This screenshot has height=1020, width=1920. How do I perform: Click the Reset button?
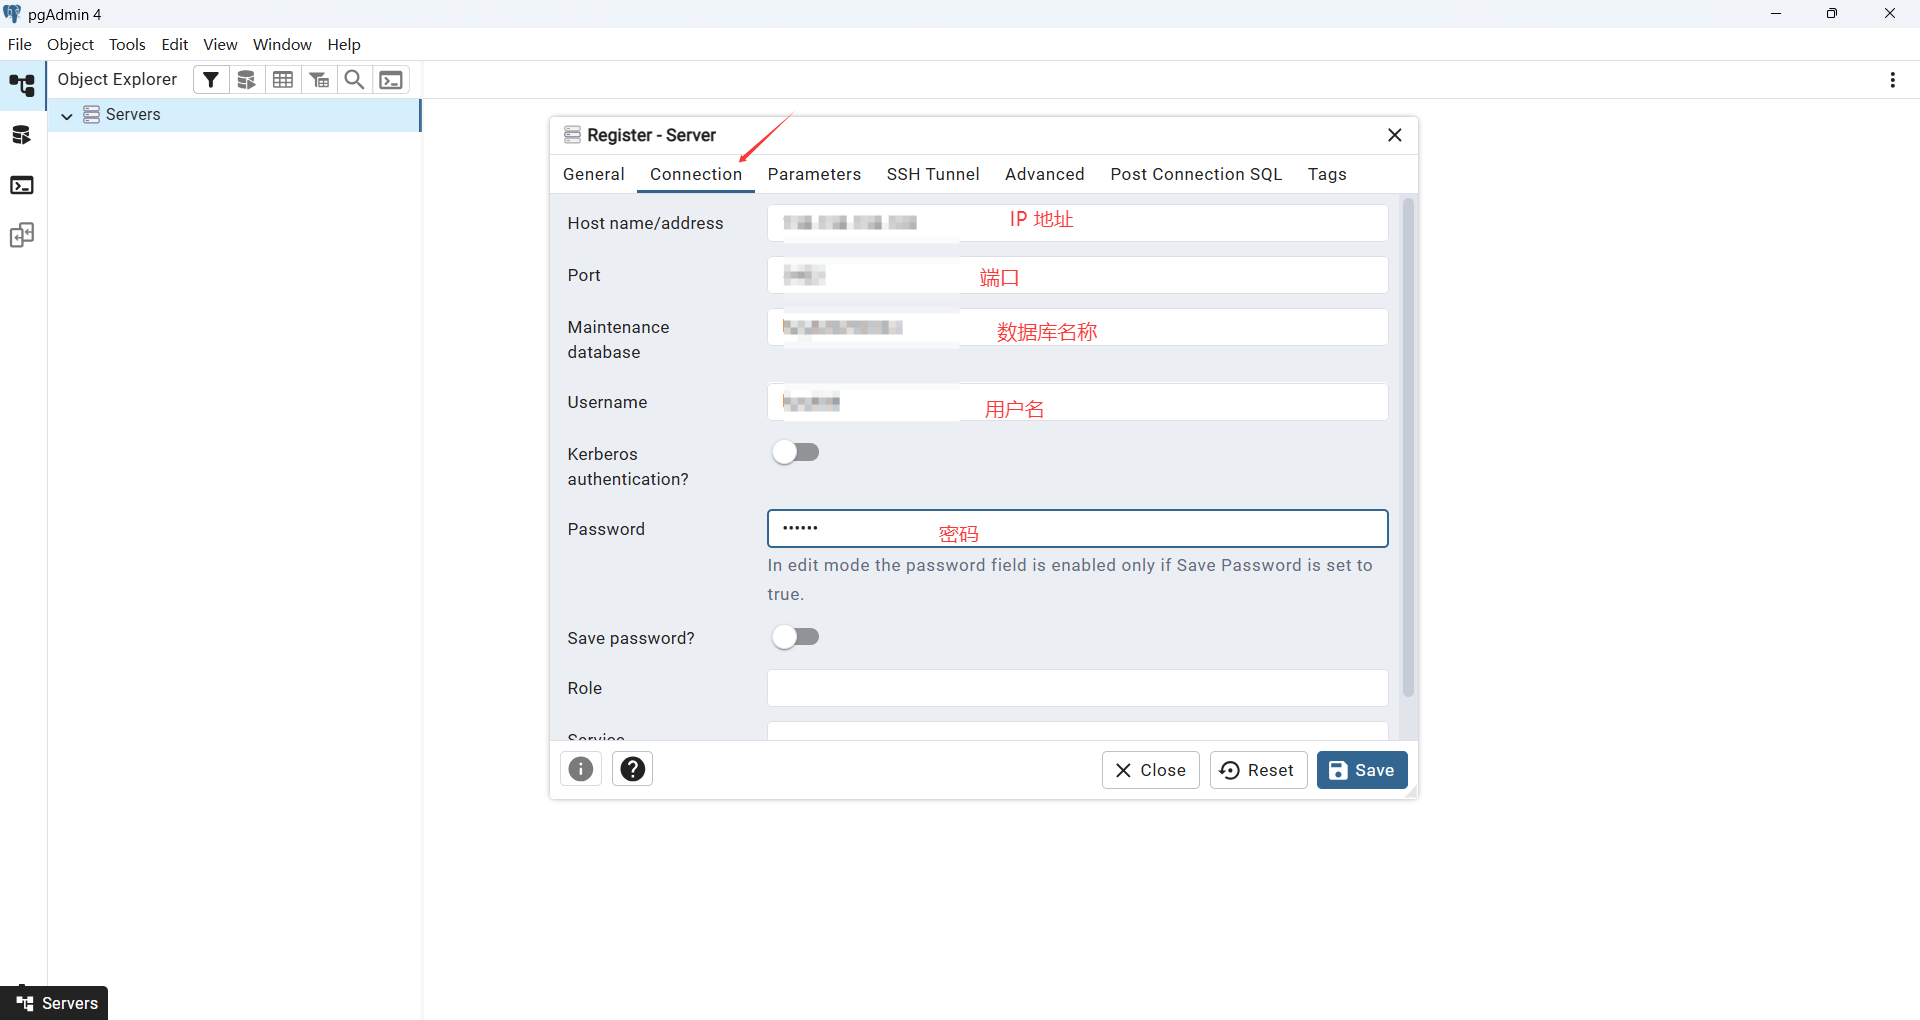pyautogui.click(x=1259, y=770)
